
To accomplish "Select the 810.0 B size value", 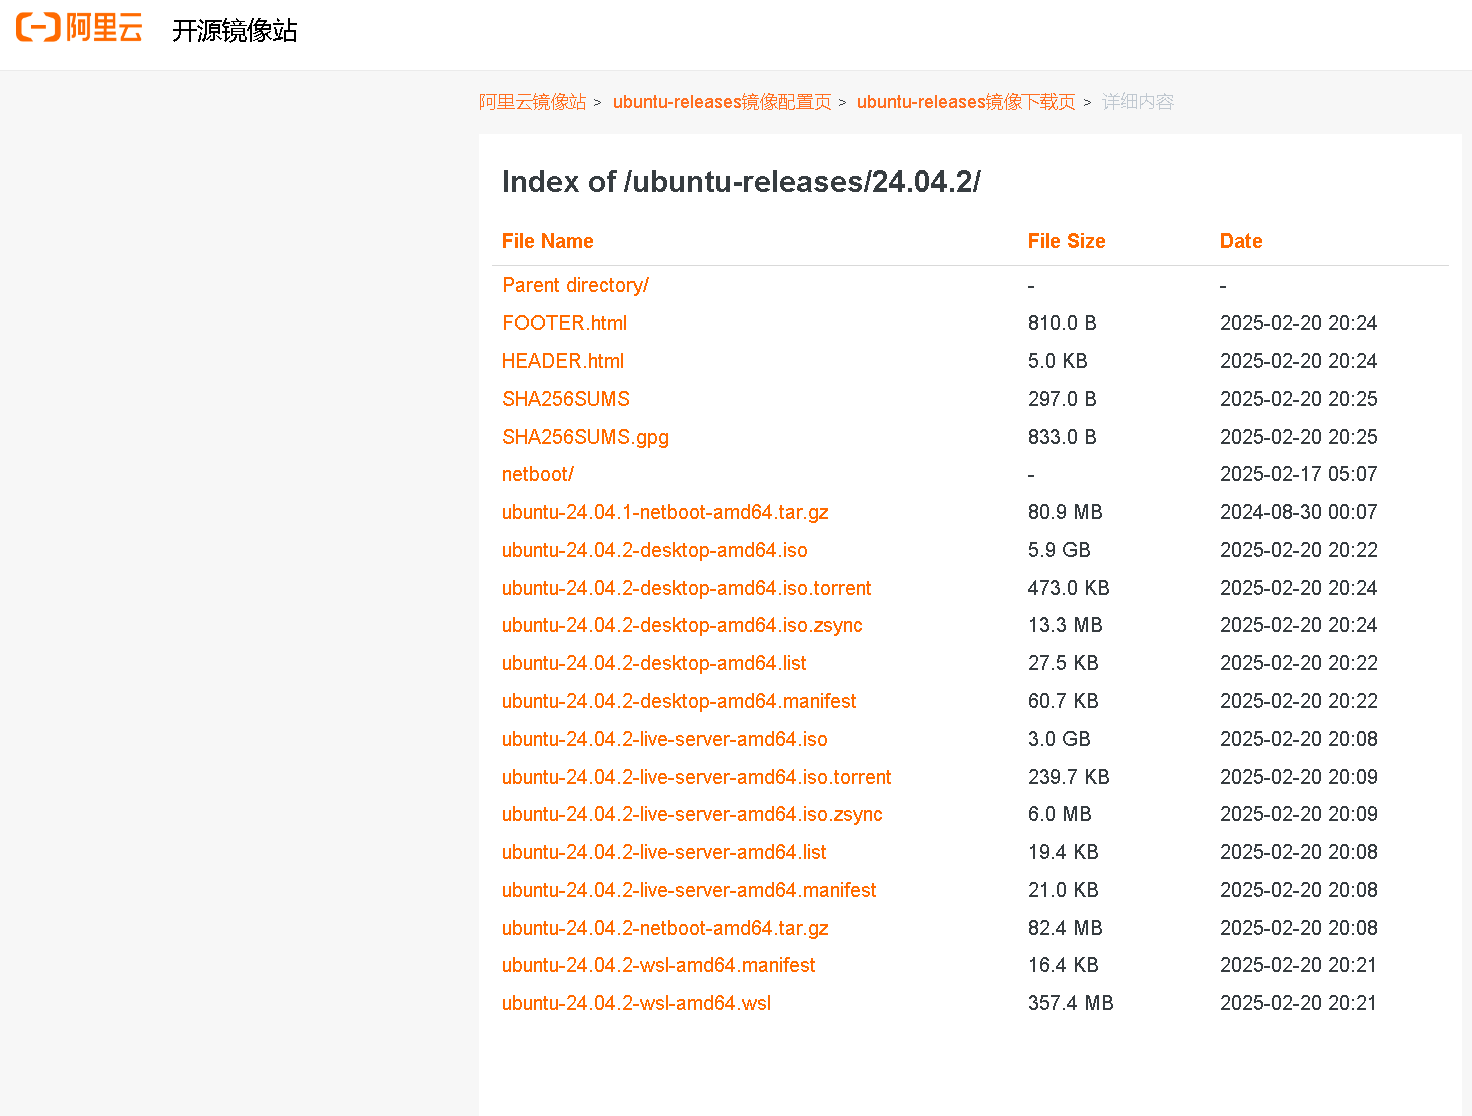I will [x=1062, y=323].
